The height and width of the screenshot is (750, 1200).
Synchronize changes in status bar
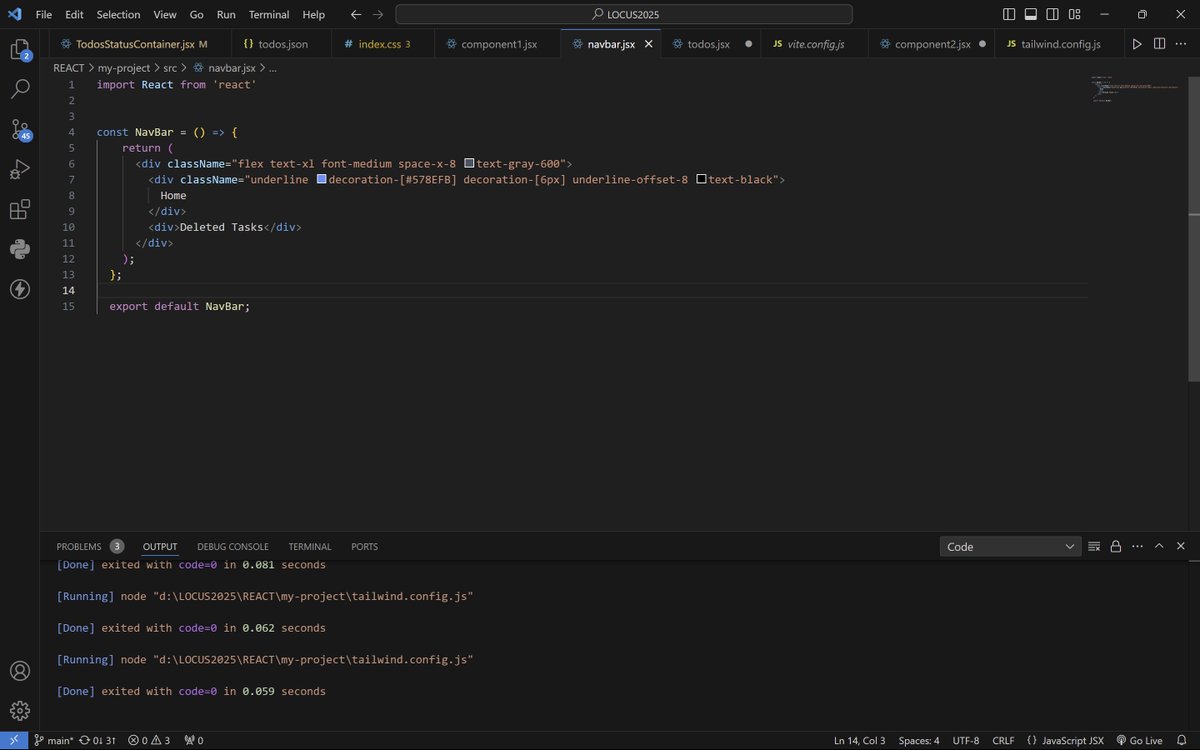click(x=96, y=740)
